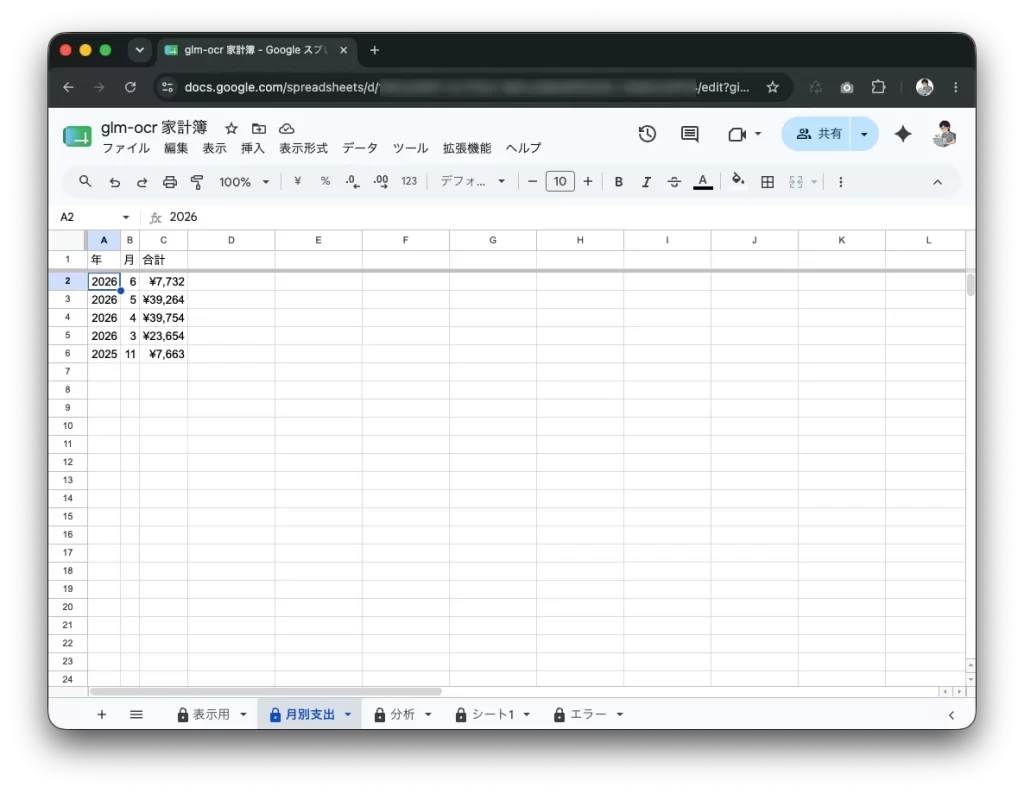
Task: Select the paint format tool
Action: pos(197,182)
